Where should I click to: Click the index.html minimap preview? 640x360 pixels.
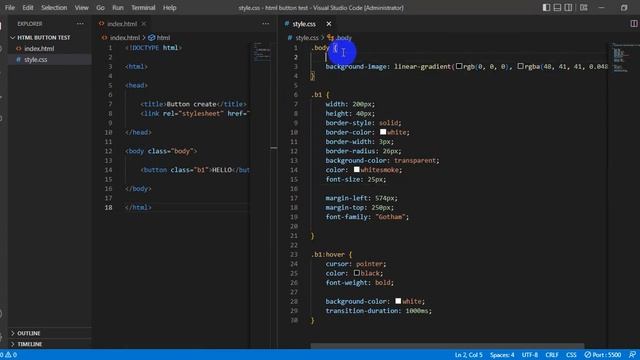261,51
